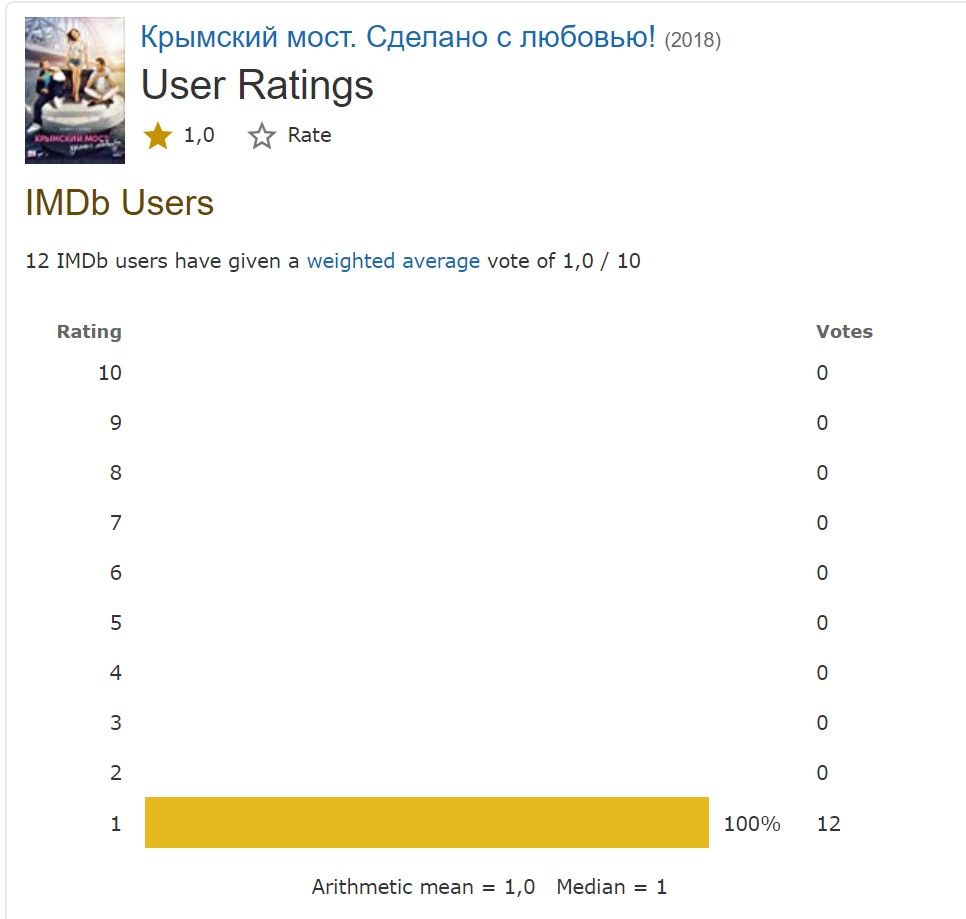The image size is (966, 919).
Task: Click the vote count for rating 9
Action: pos(822,423)
